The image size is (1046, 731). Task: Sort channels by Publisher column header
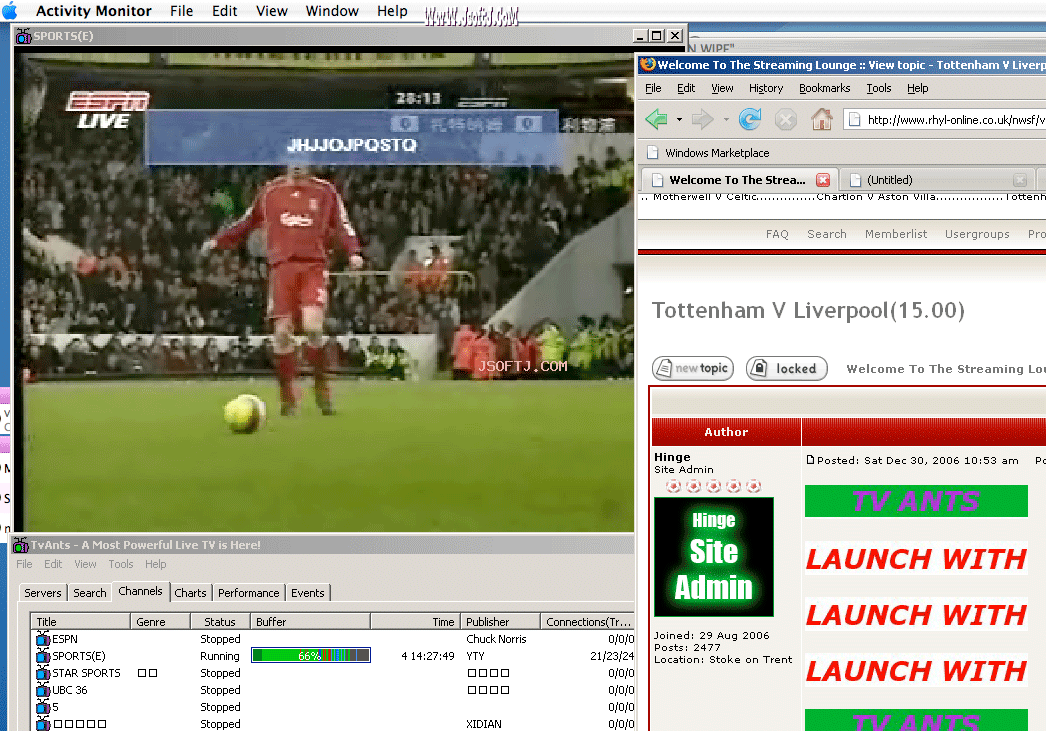tap(500, 622)
